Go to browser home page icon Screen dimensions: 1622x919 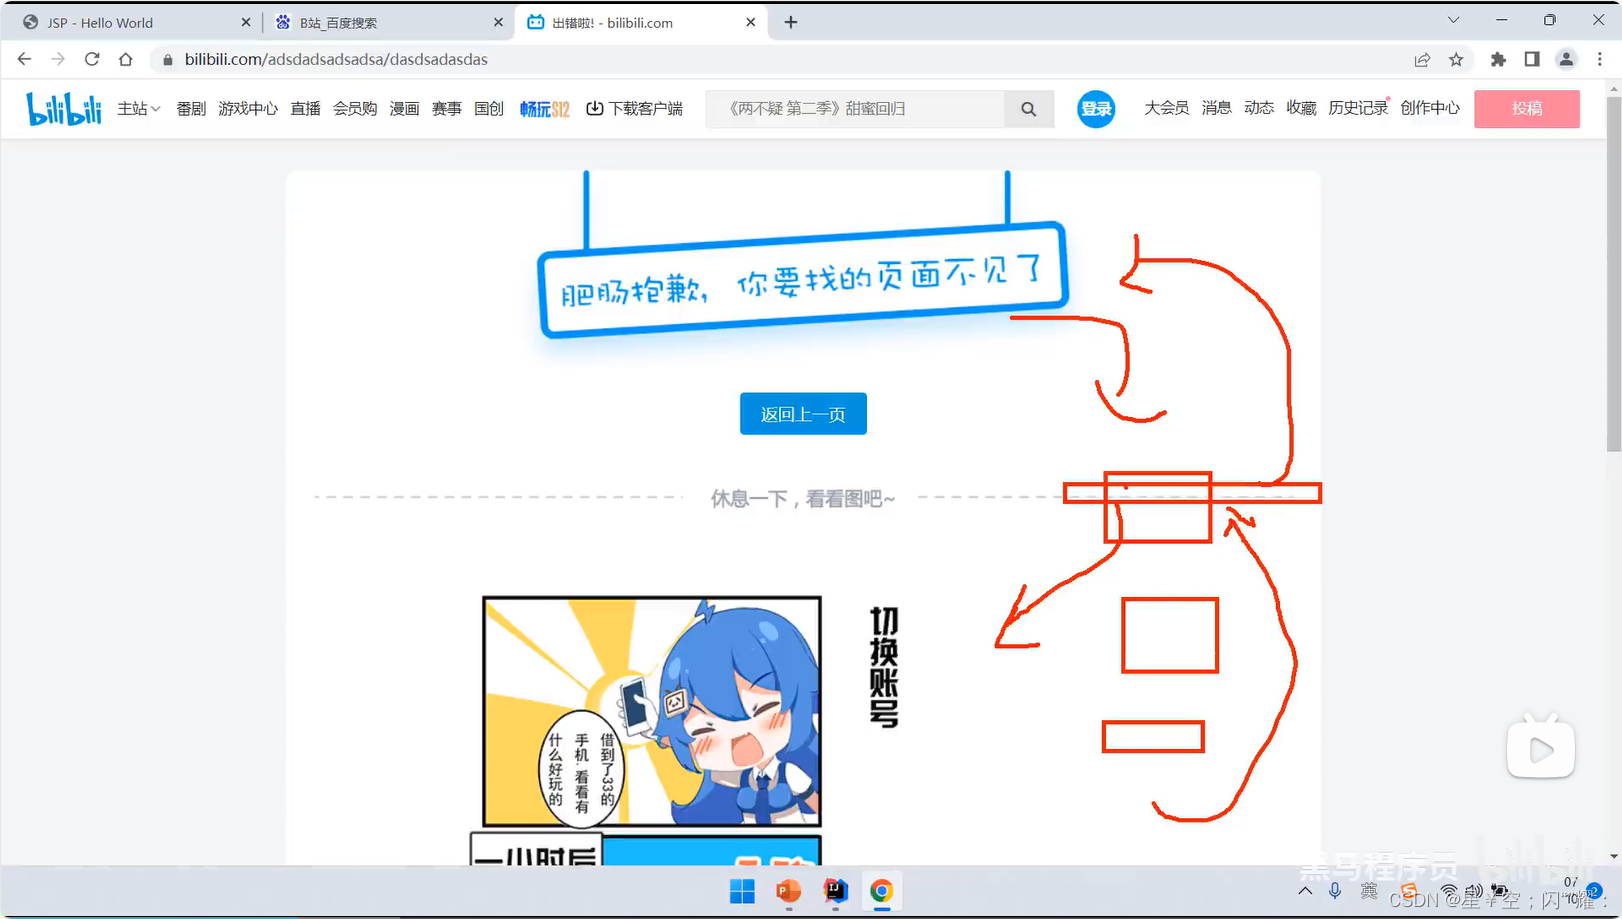point(125,59)
